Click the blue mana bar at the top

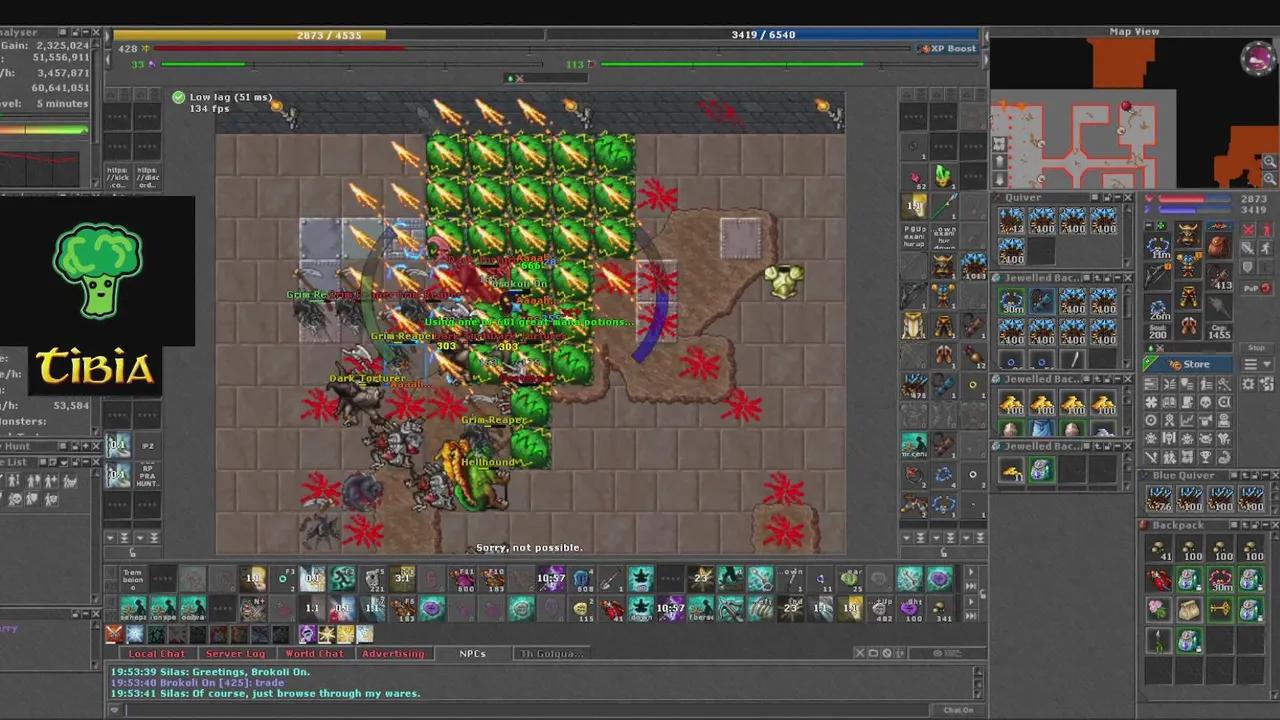(x=763, y=35)
